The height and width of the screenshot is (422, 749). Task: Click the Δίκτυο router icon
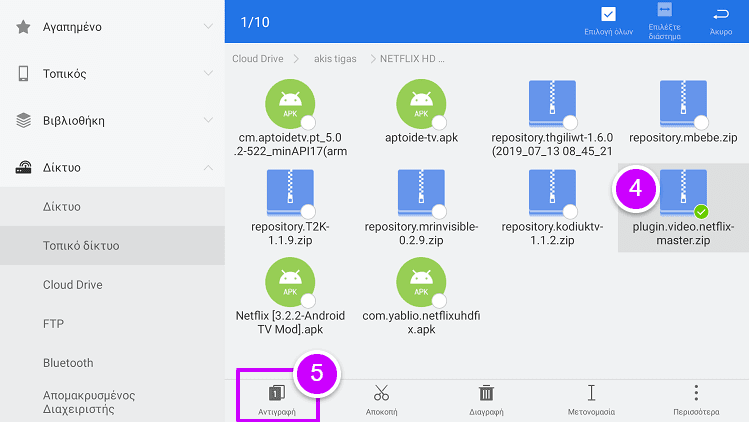[x=23, y=167]
